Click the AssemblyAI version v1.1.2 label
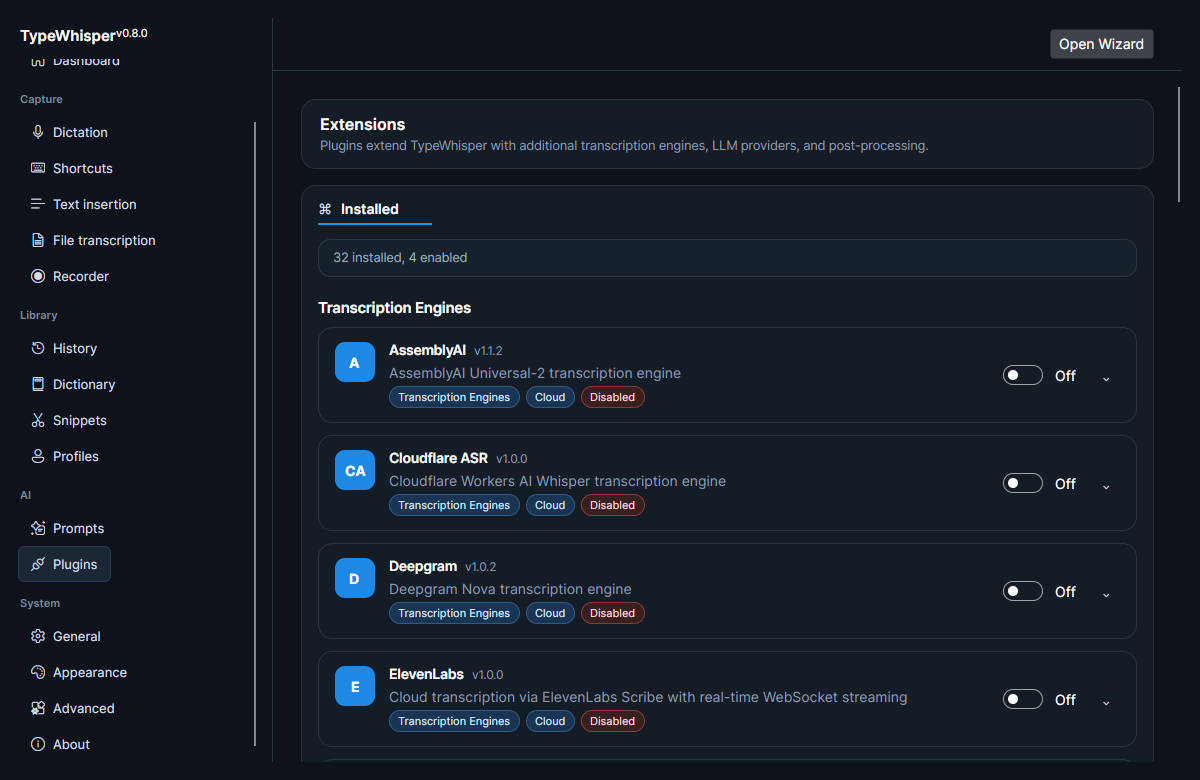This screenshot has height=780, width=1200. pyautogui.click(x=488, y=351)
